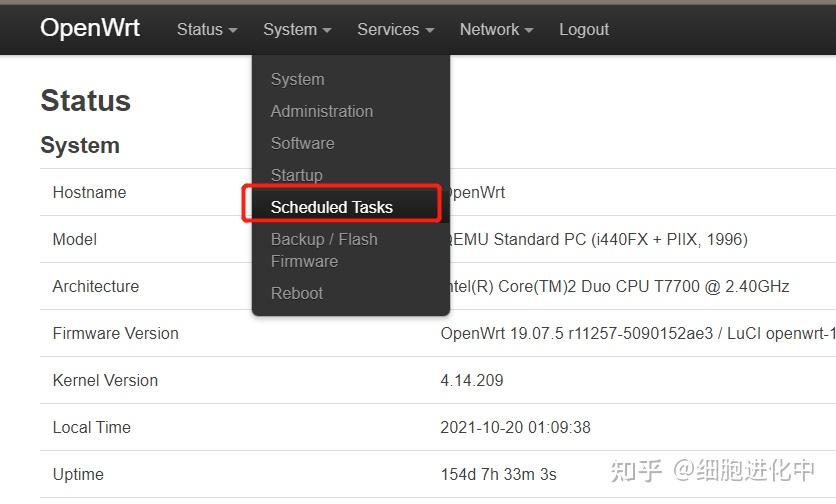The image size is (836, 504).
Task: Collapse the System dropdown menu
Action: [297, 30]
